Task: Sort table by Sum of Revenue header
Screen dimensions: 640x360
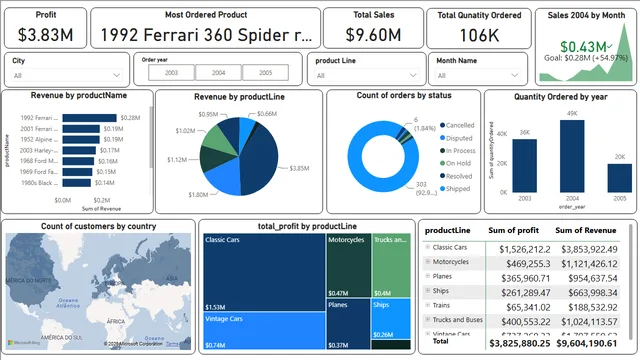Action: click(x=586, y=230)
